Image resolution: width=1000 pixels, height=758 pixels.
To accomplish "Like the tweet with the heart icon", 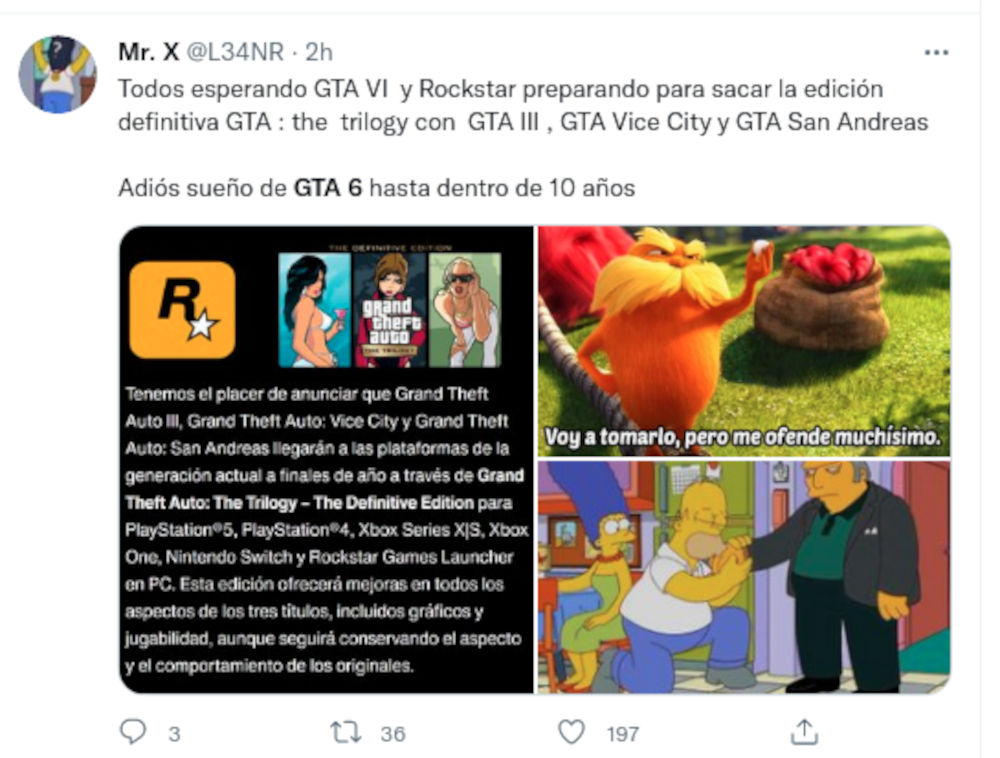I will click(x=571, y=732).
